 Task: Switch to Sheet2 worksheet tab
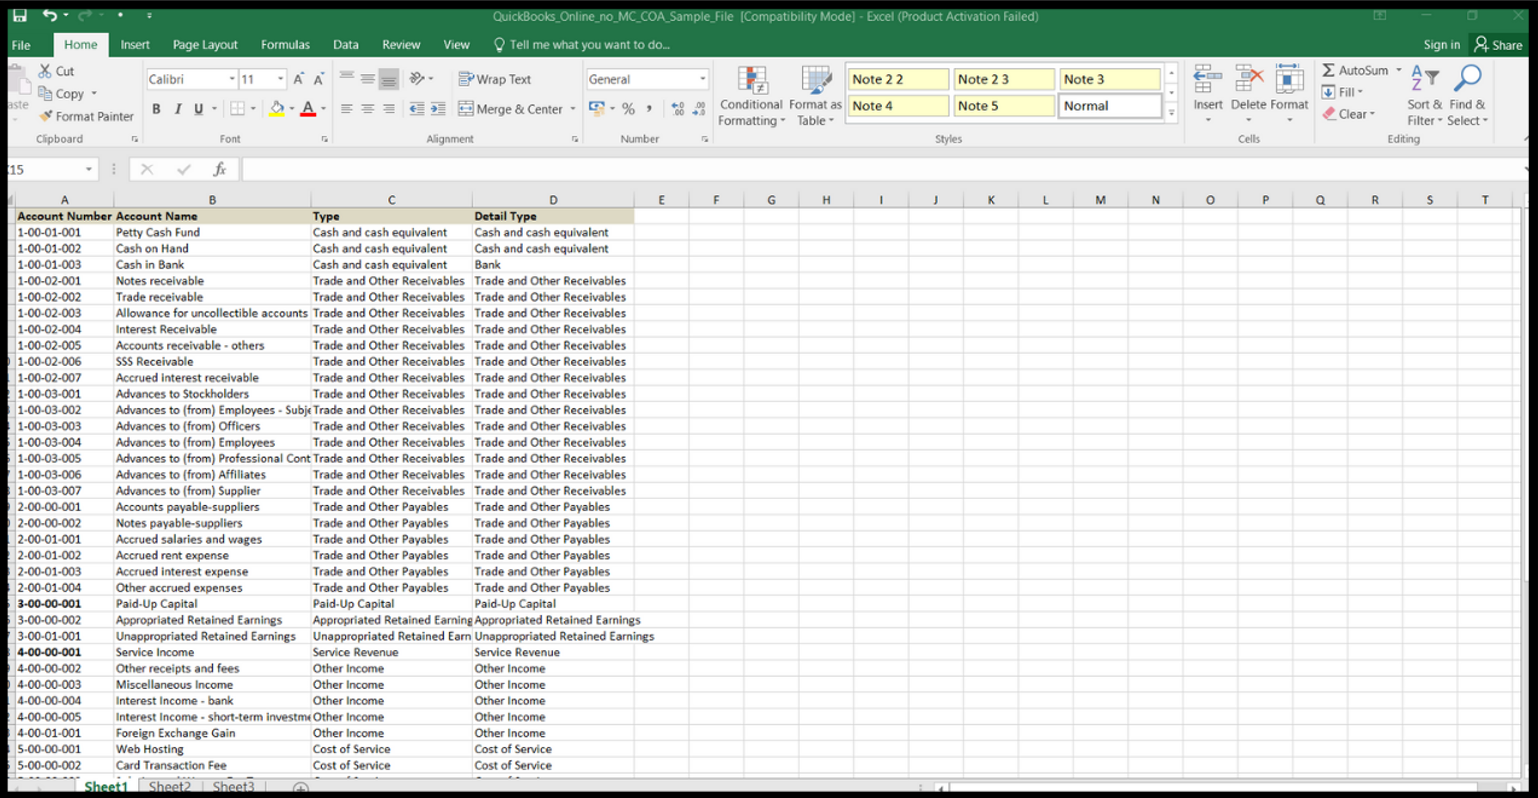pyautogui.click(x=170, y=787)
